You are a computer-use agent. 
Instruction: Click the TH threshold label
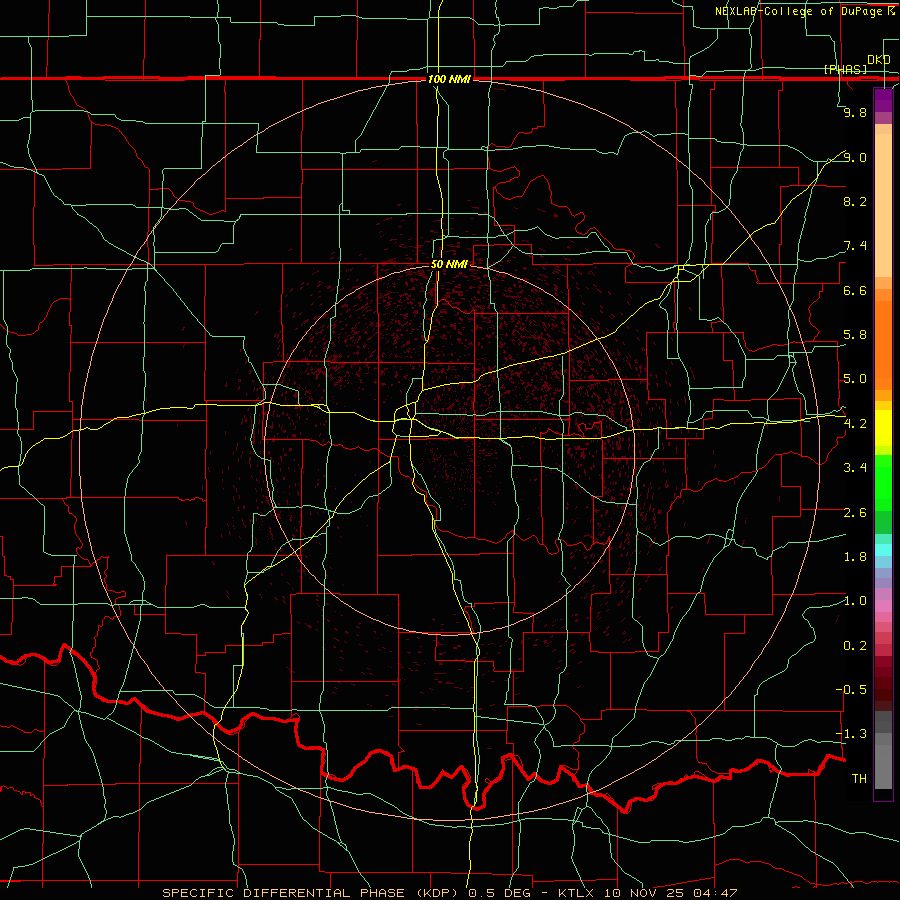pyautogui.click(x=859, y=779)
